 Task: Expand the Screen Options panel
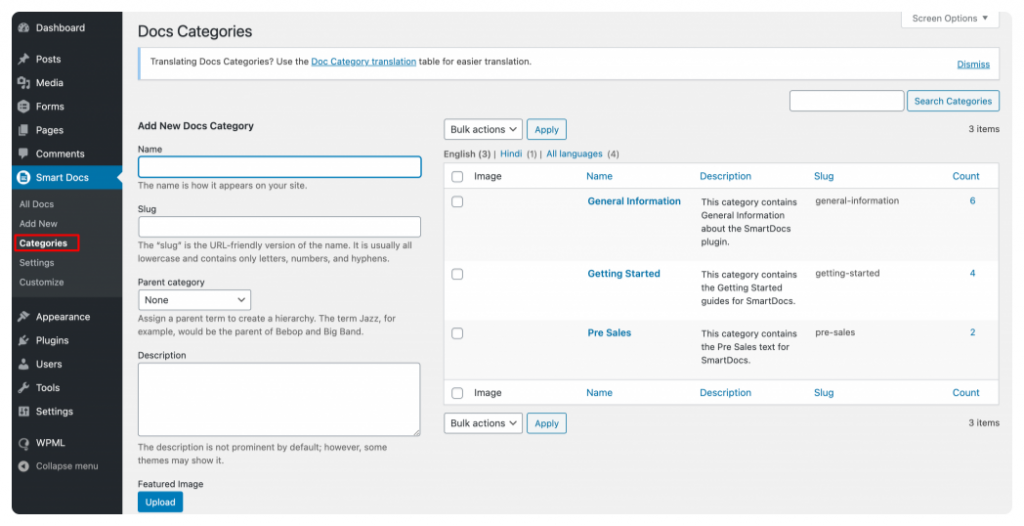point(950,18)
